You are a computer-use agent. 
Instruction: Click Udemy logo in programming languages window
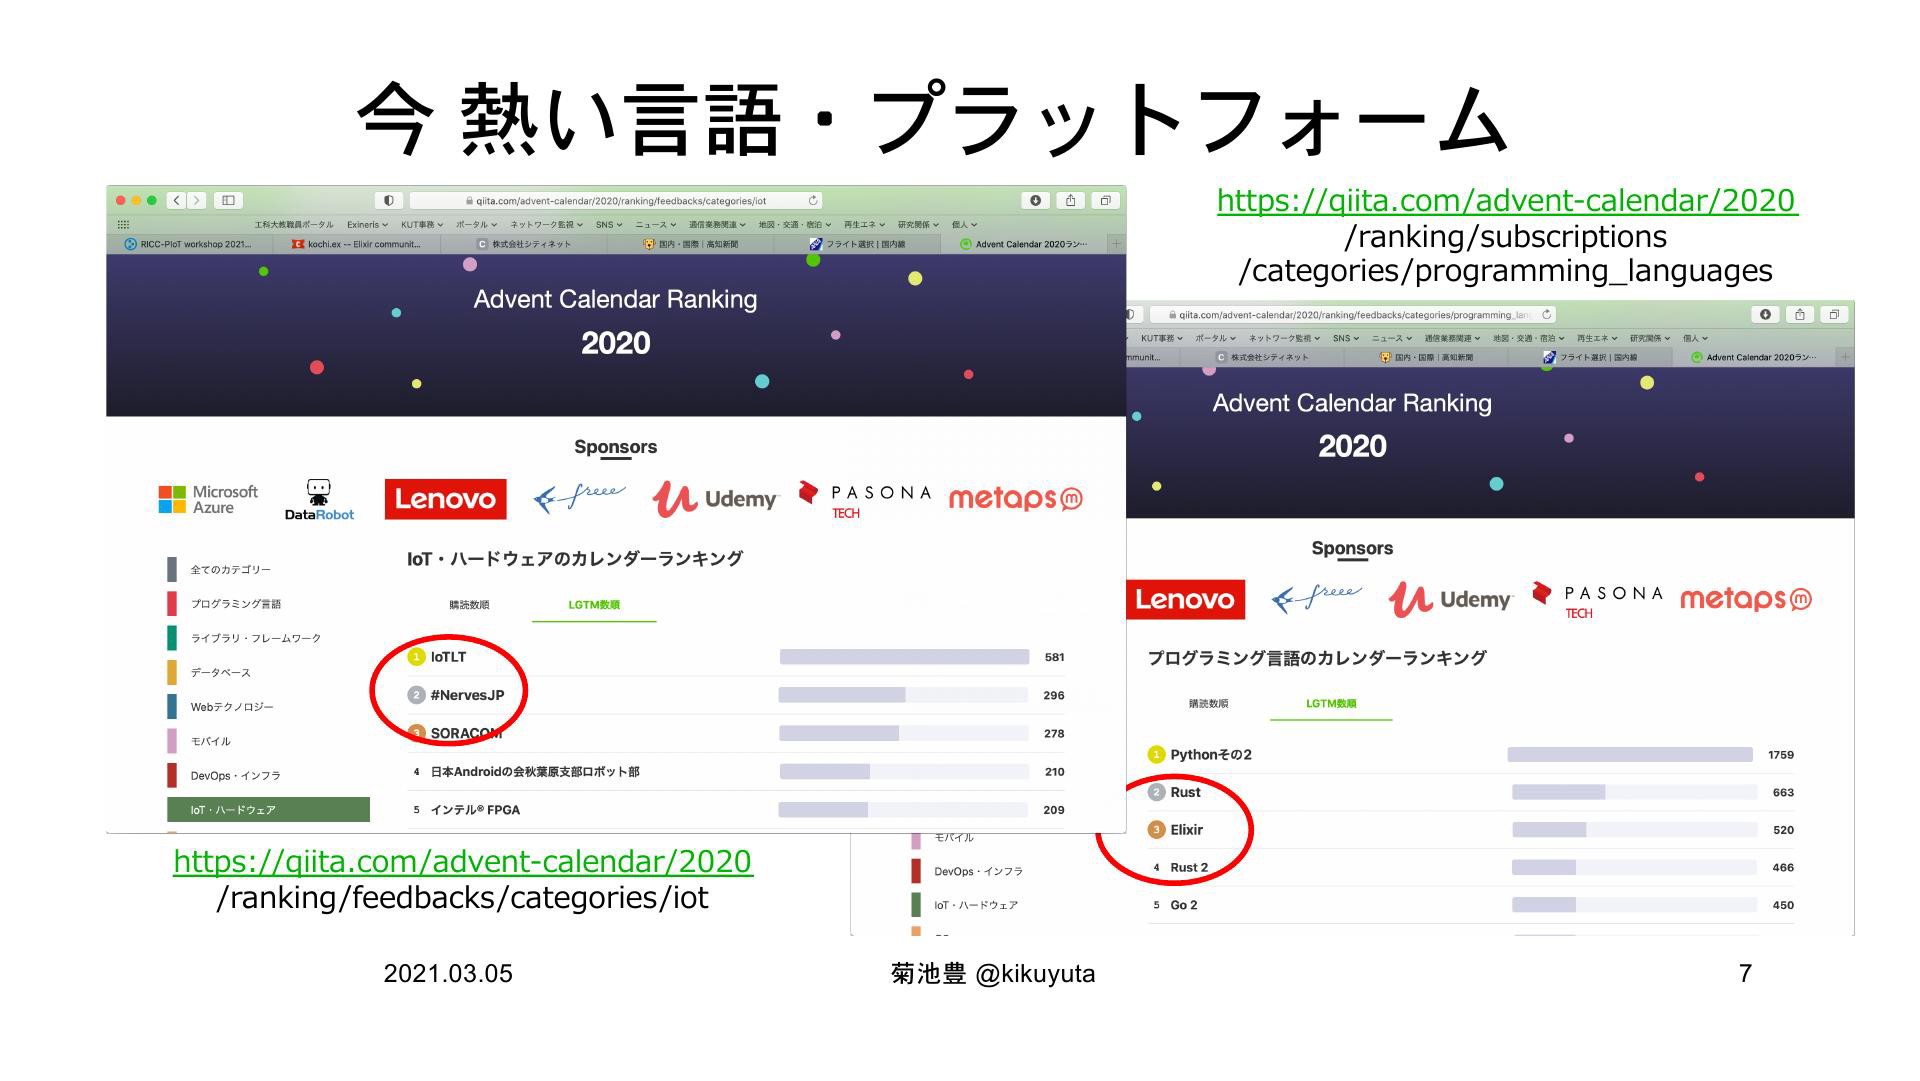pyautogui.click(x=1450, y=599)
